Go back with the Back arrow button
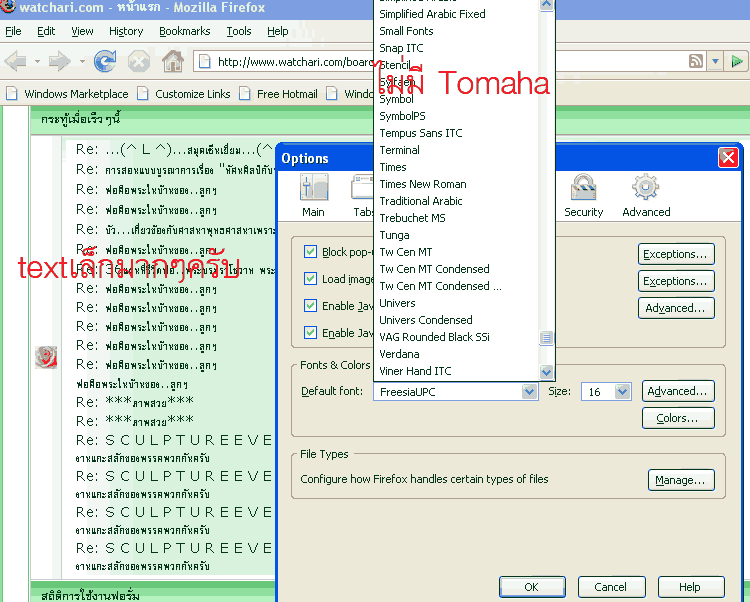Viewport: 750px width, 602px height. tap(16, 61)
